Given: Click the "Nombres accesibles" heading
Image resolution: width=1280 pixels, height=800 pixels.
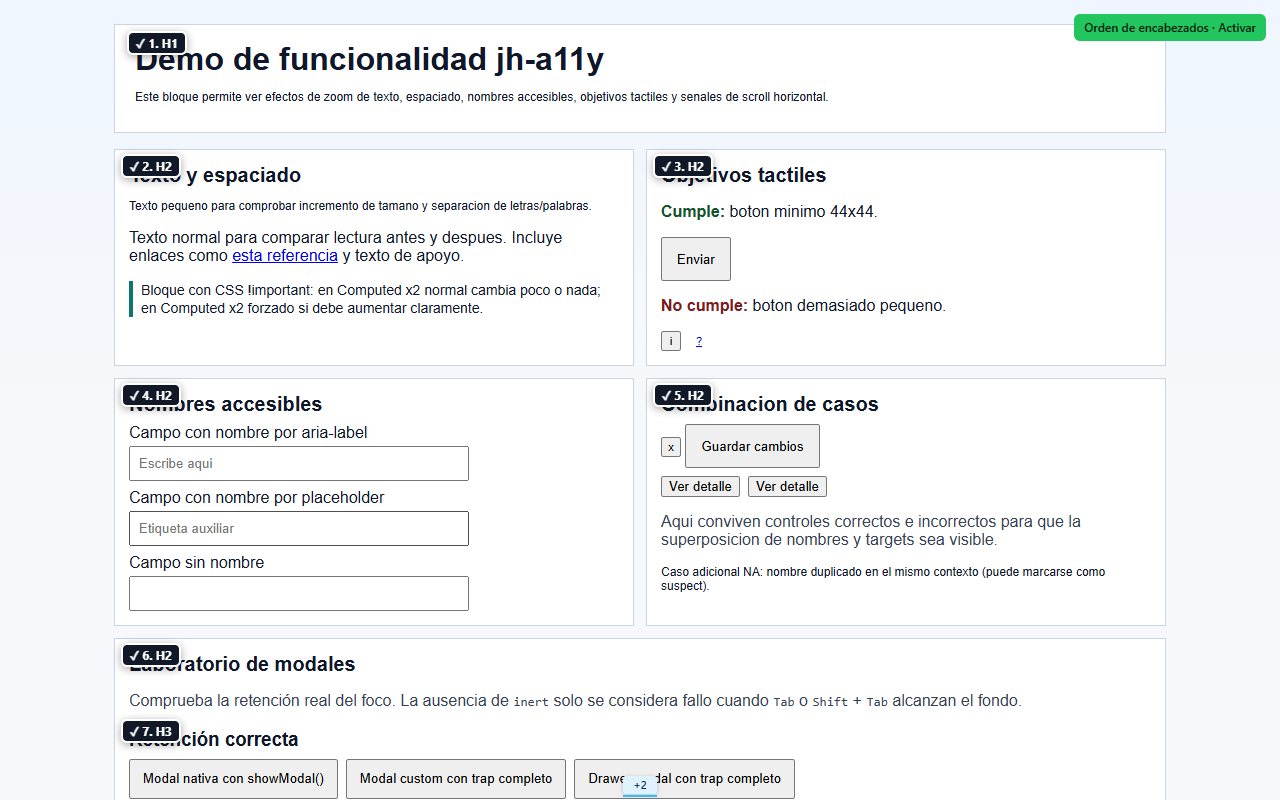Looking at the screenshot, I should pyautogui.click(x=225, y=404).
